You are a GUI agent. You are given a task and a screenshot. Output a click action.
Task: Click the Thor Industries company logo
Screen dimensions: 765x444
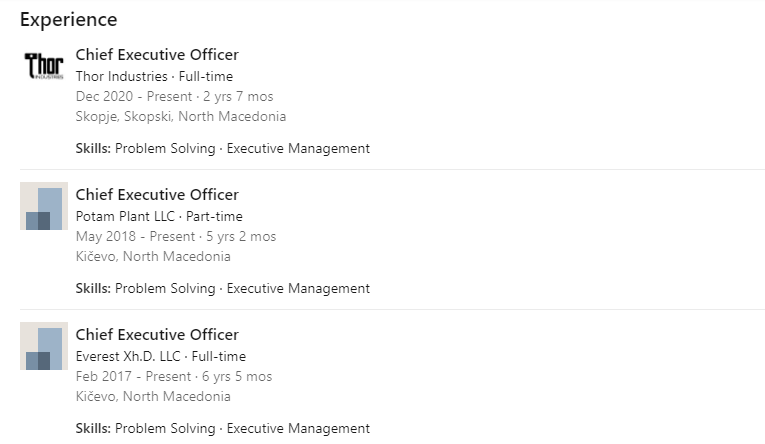[43, 66]
